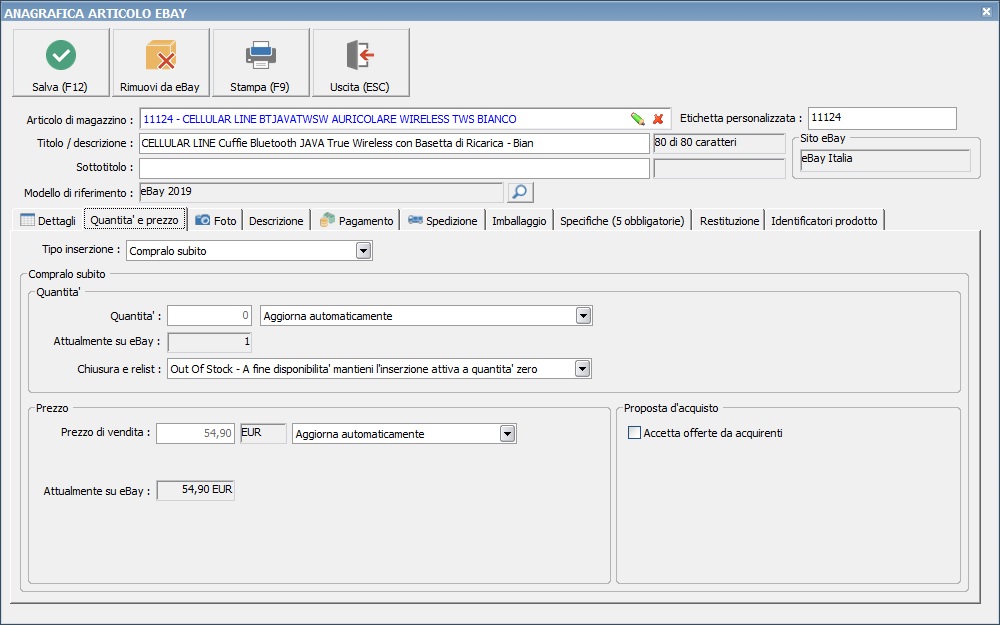Go to the Descrizione tab
Screen dimensions: 1000x625
(276, 221)
